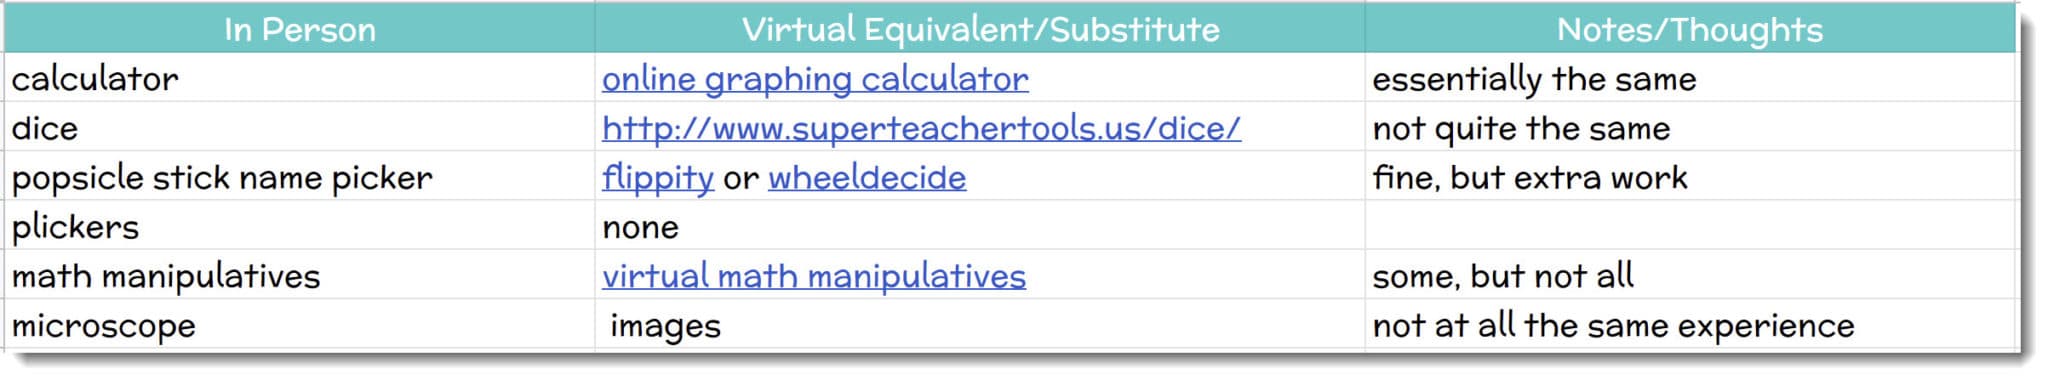Click the cell containing none
Viewport: 2048px width, 380px height.
(x=980, y=226)
